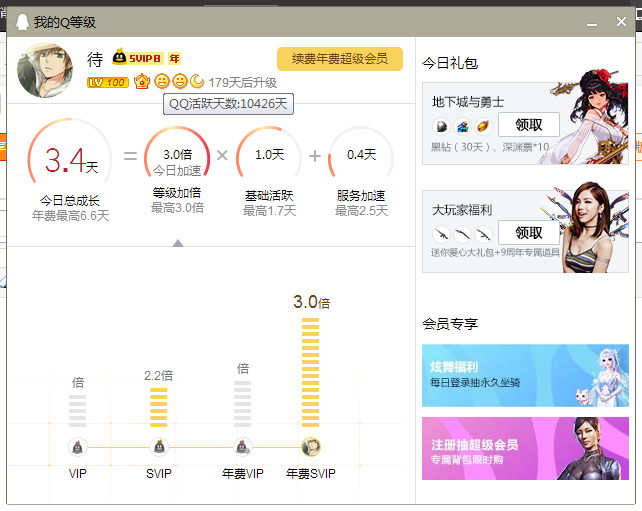The height and width of the screenshot is (511, 642).
Task: Click the 会员专享 heading
Action: click(x=450, y=324)
